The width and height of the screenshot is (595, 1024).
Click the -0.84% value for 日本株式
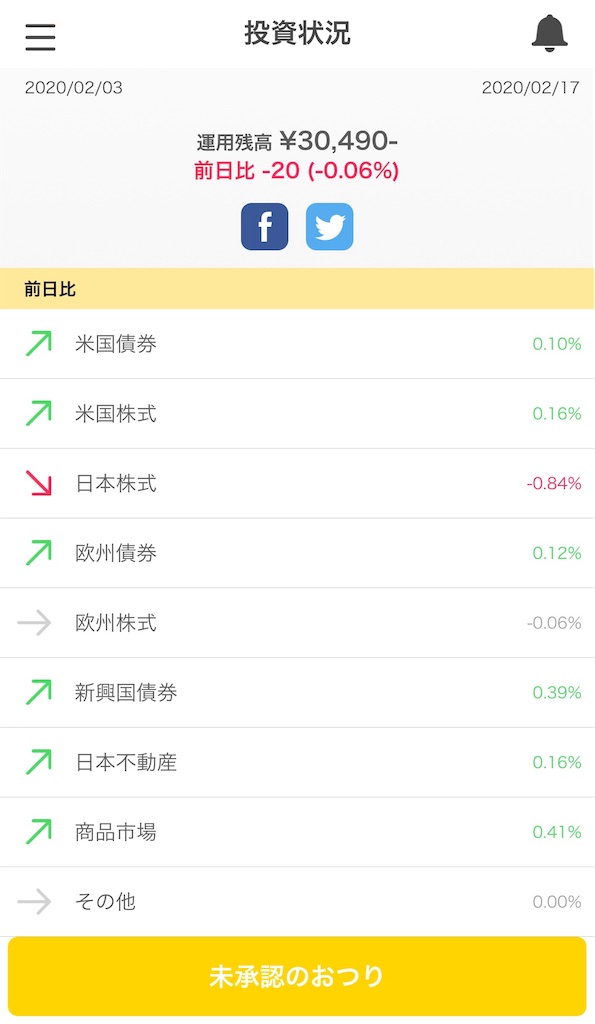[x=554, y=483]
